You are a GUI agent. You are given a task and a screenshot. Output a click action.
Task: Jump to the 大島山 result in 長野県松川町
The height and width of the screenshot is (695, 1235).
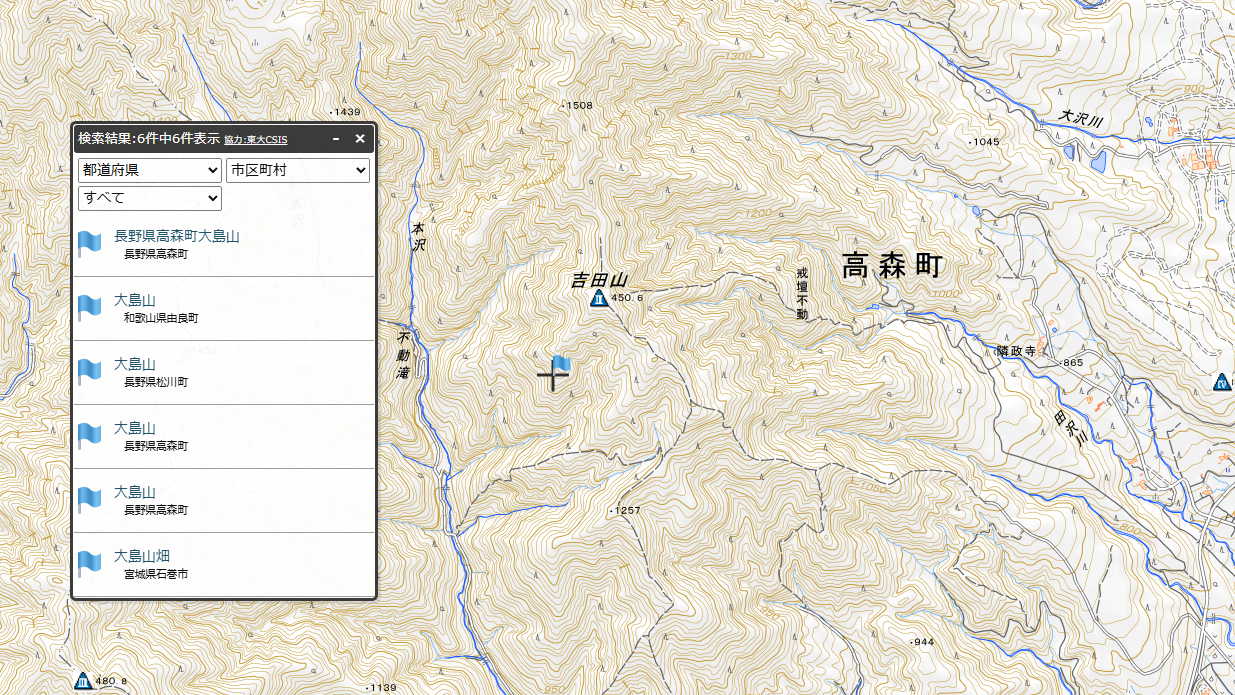click(x=135, y=364)
